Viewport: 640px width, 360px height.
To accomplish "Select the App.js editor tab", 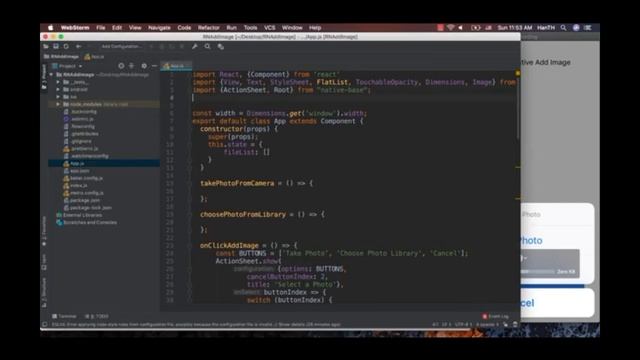I will click(176, 66).
